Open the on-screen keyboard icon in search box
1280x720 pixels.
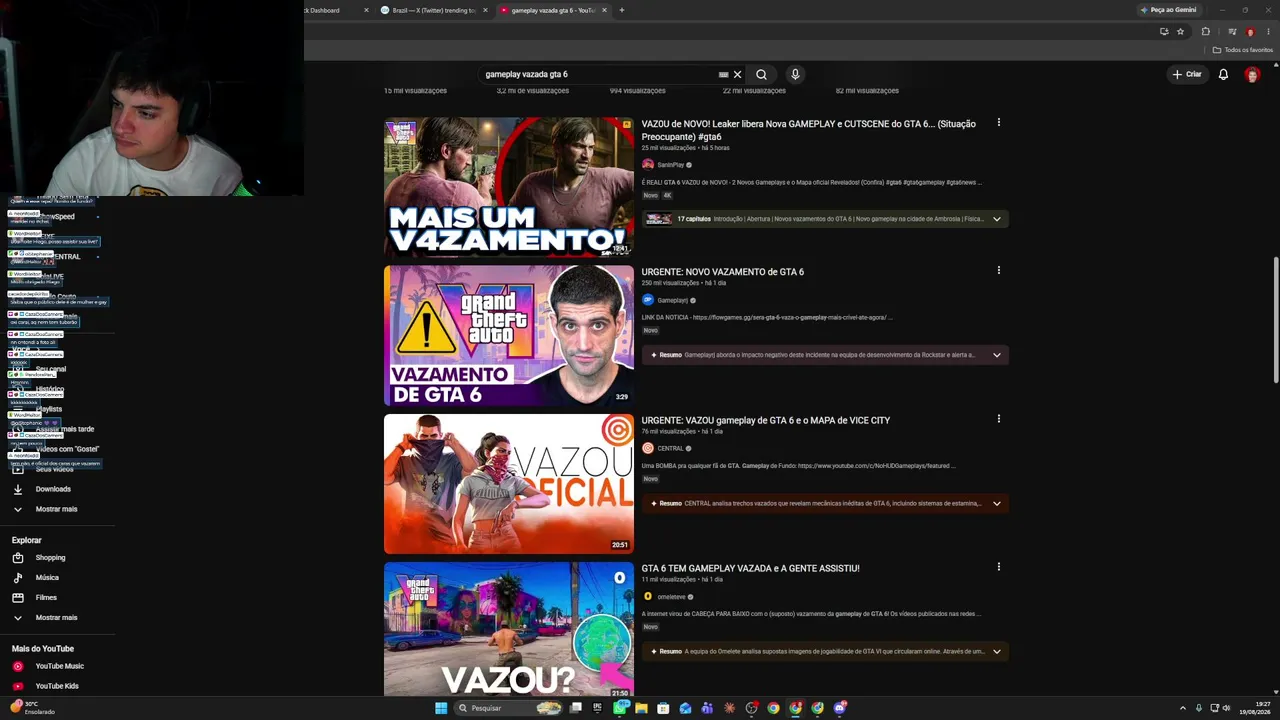(723, 74)
